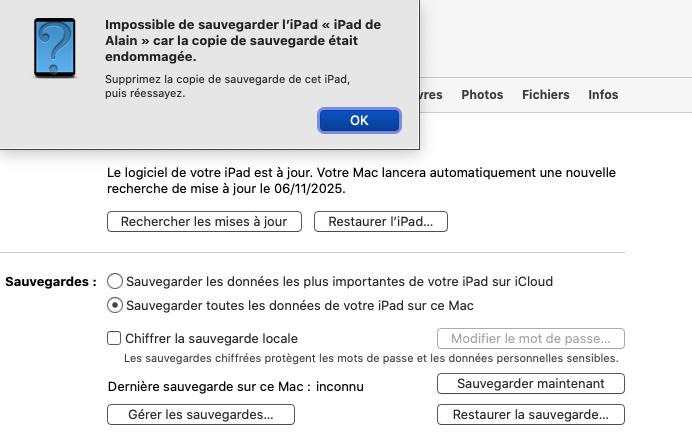
Task: Switch to the Photos tab
Action: coord(482,95)
